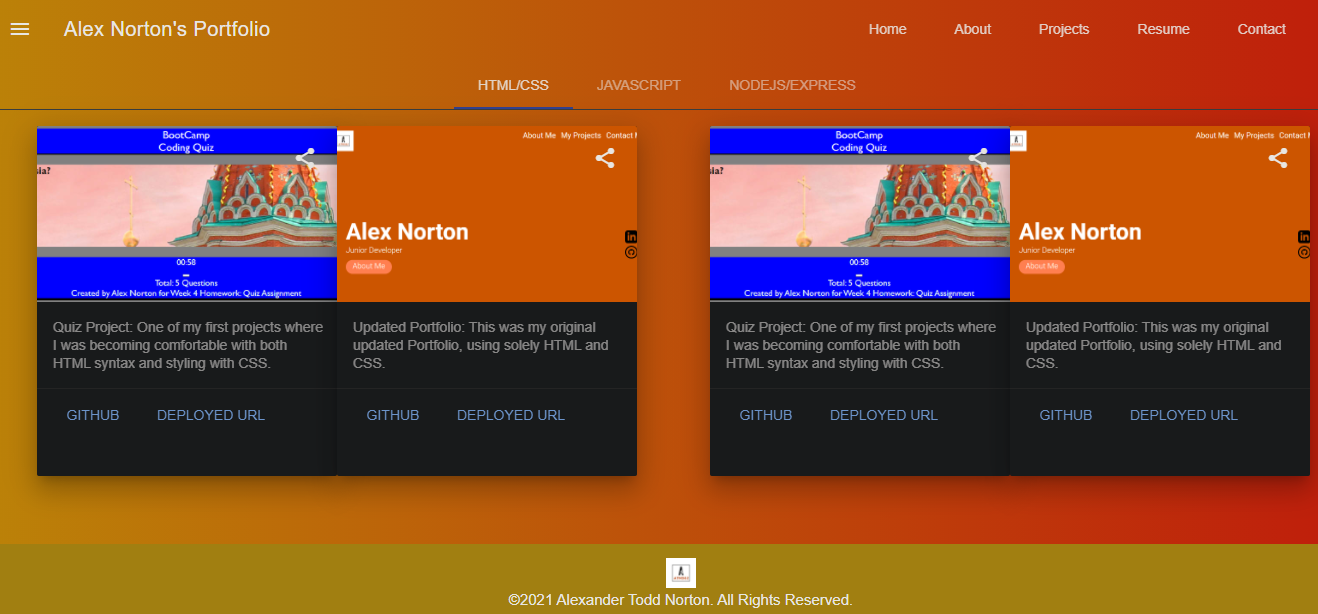Open the NODEJS/EXPRESS tab
1318x614 pixels.
coord(793,85)
